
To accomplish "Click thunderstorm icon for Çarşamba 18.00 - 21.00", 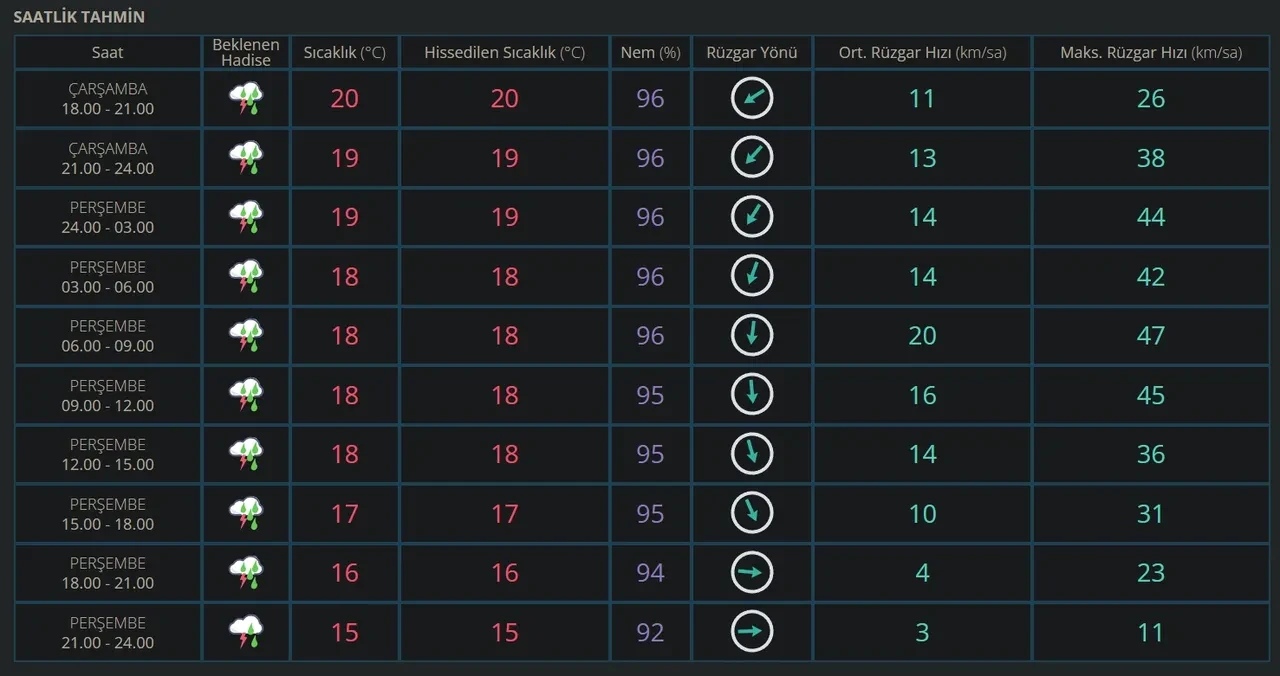I will (246, 98).
